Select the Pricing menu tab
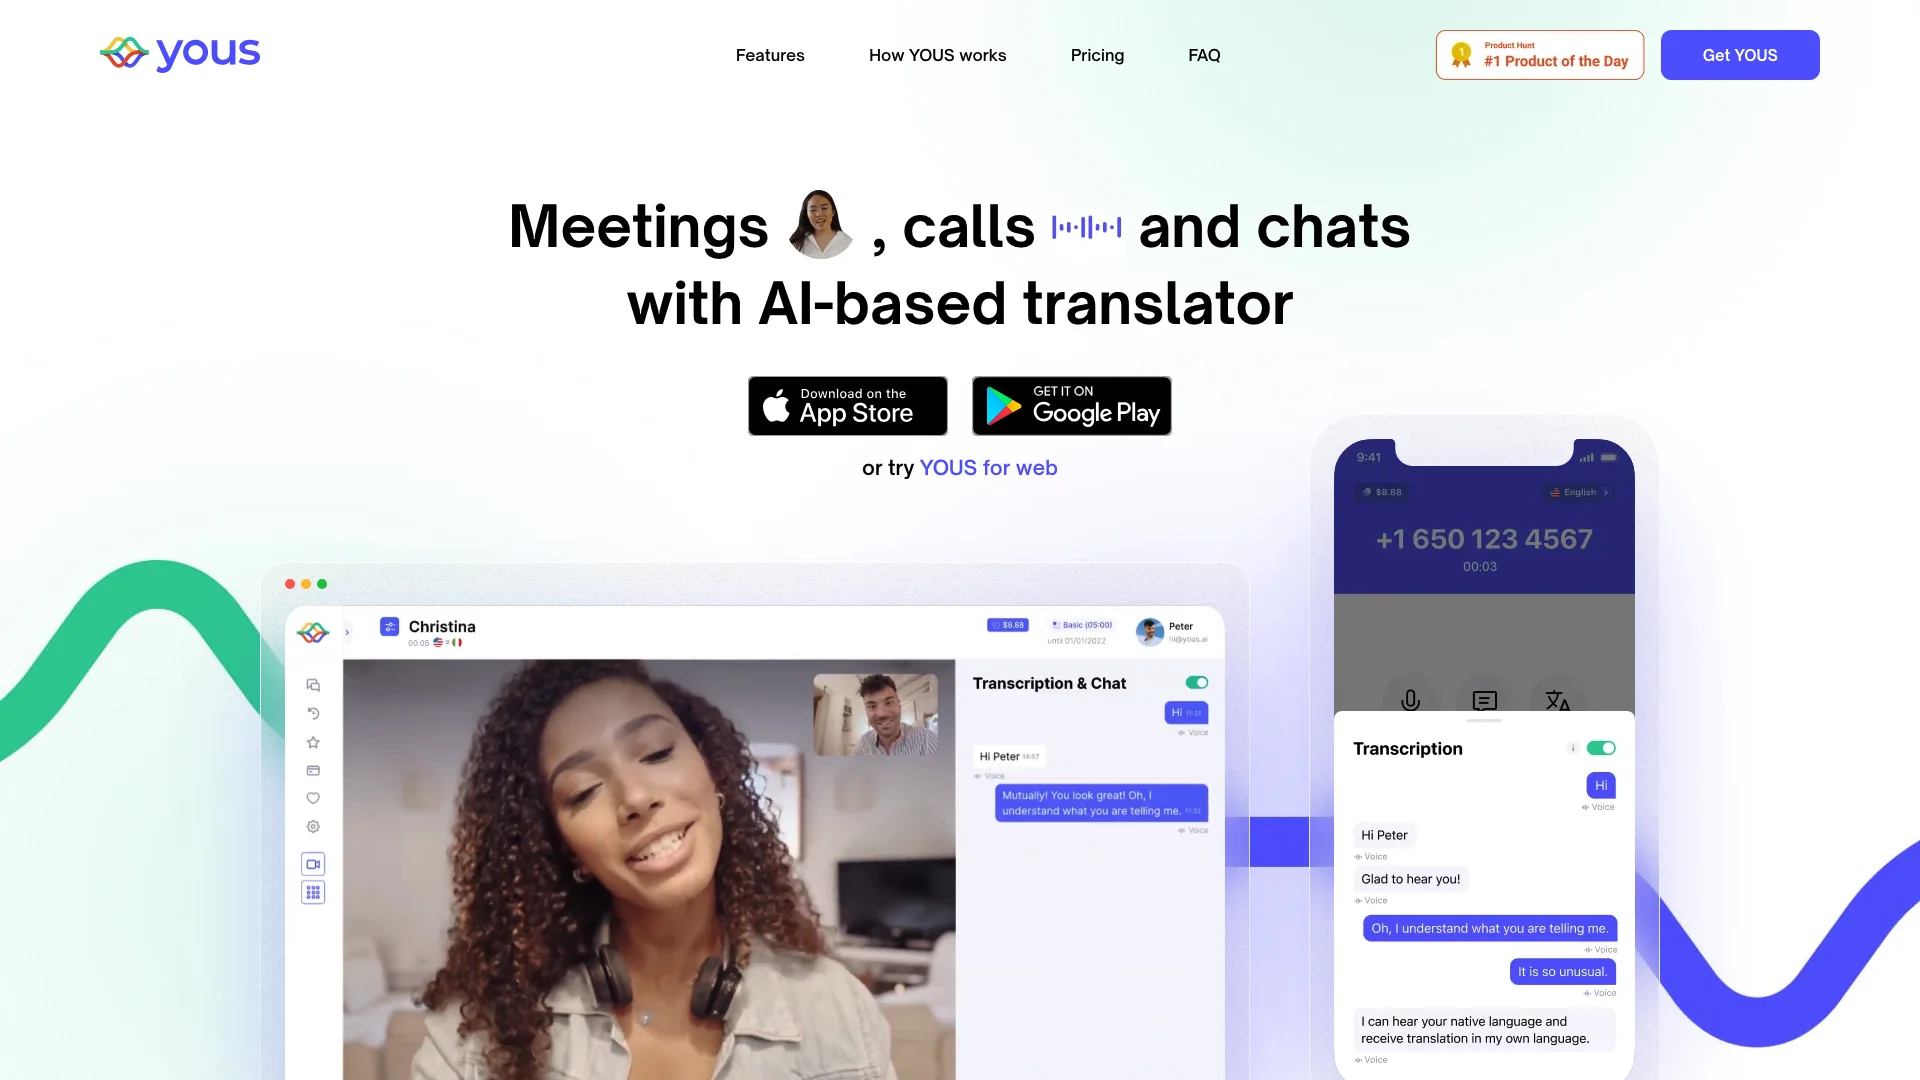This screenshot has width=1920, height=1080. click(1097, 55)
